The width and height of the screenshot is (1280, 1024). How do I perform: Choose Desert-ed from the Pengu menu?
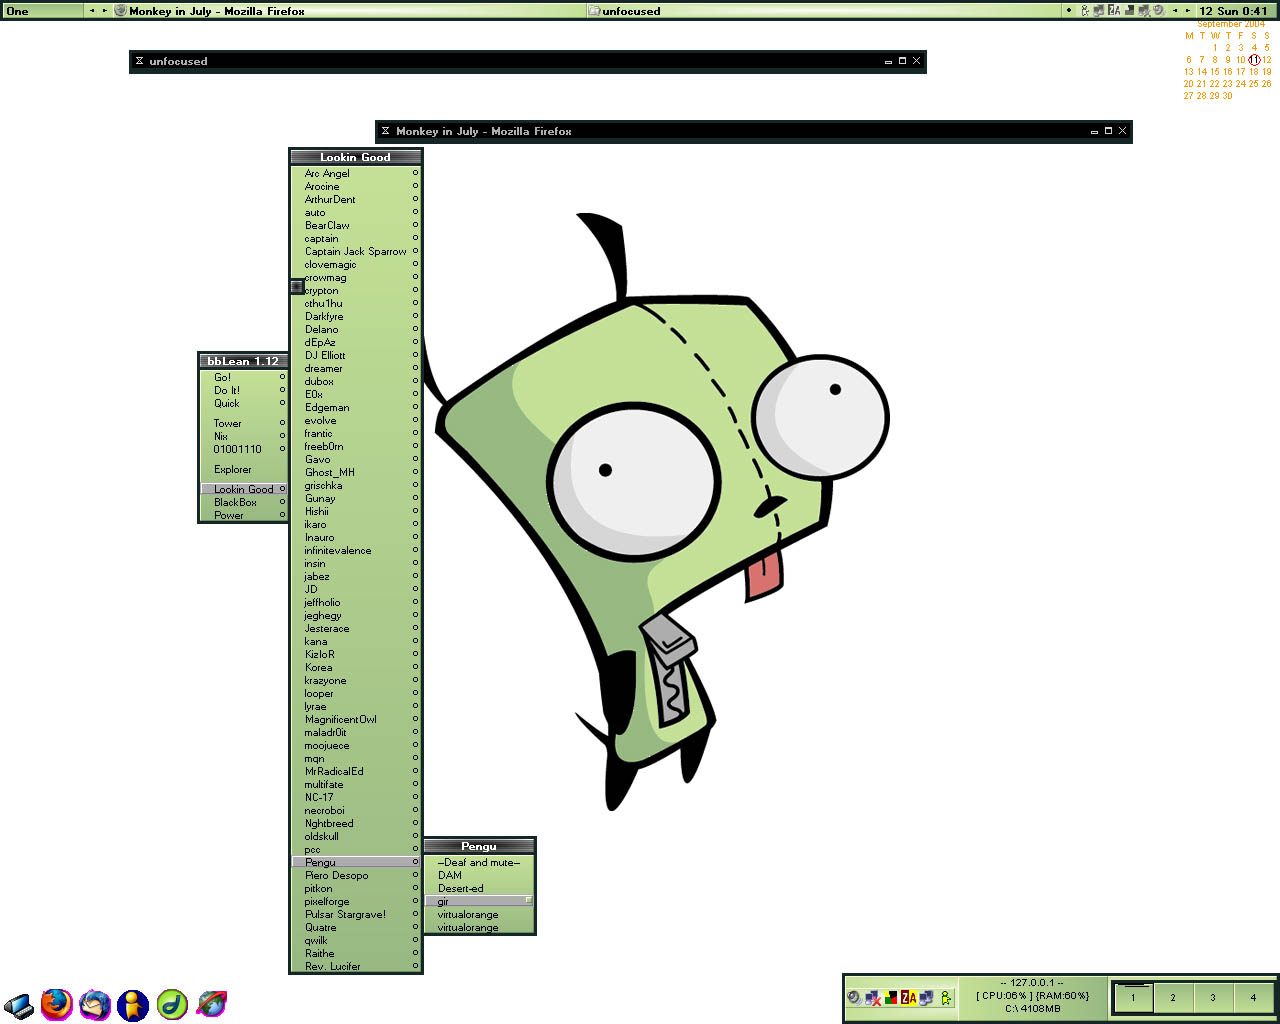(460, 888)
